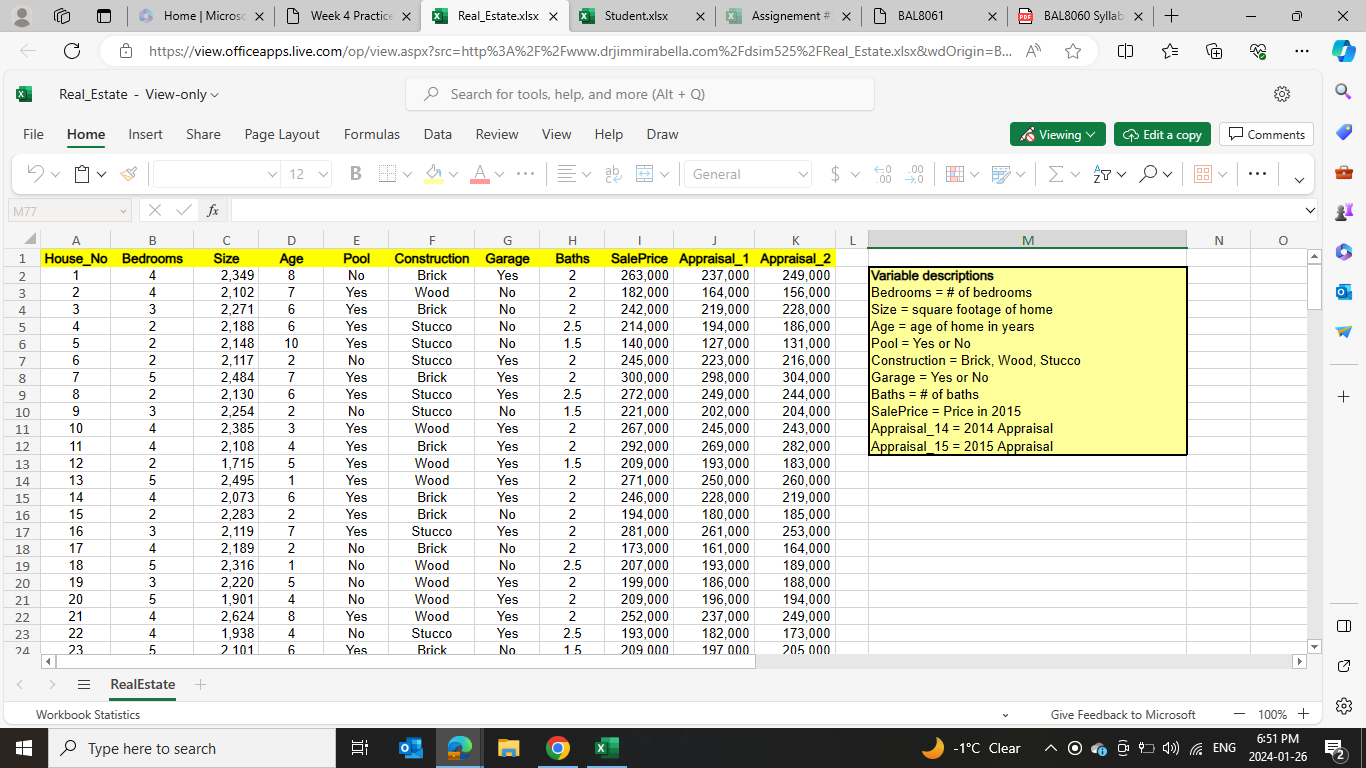1366x768 pixels.
Task: Open the Comments panel
Action: click(x=1266, y=133)
